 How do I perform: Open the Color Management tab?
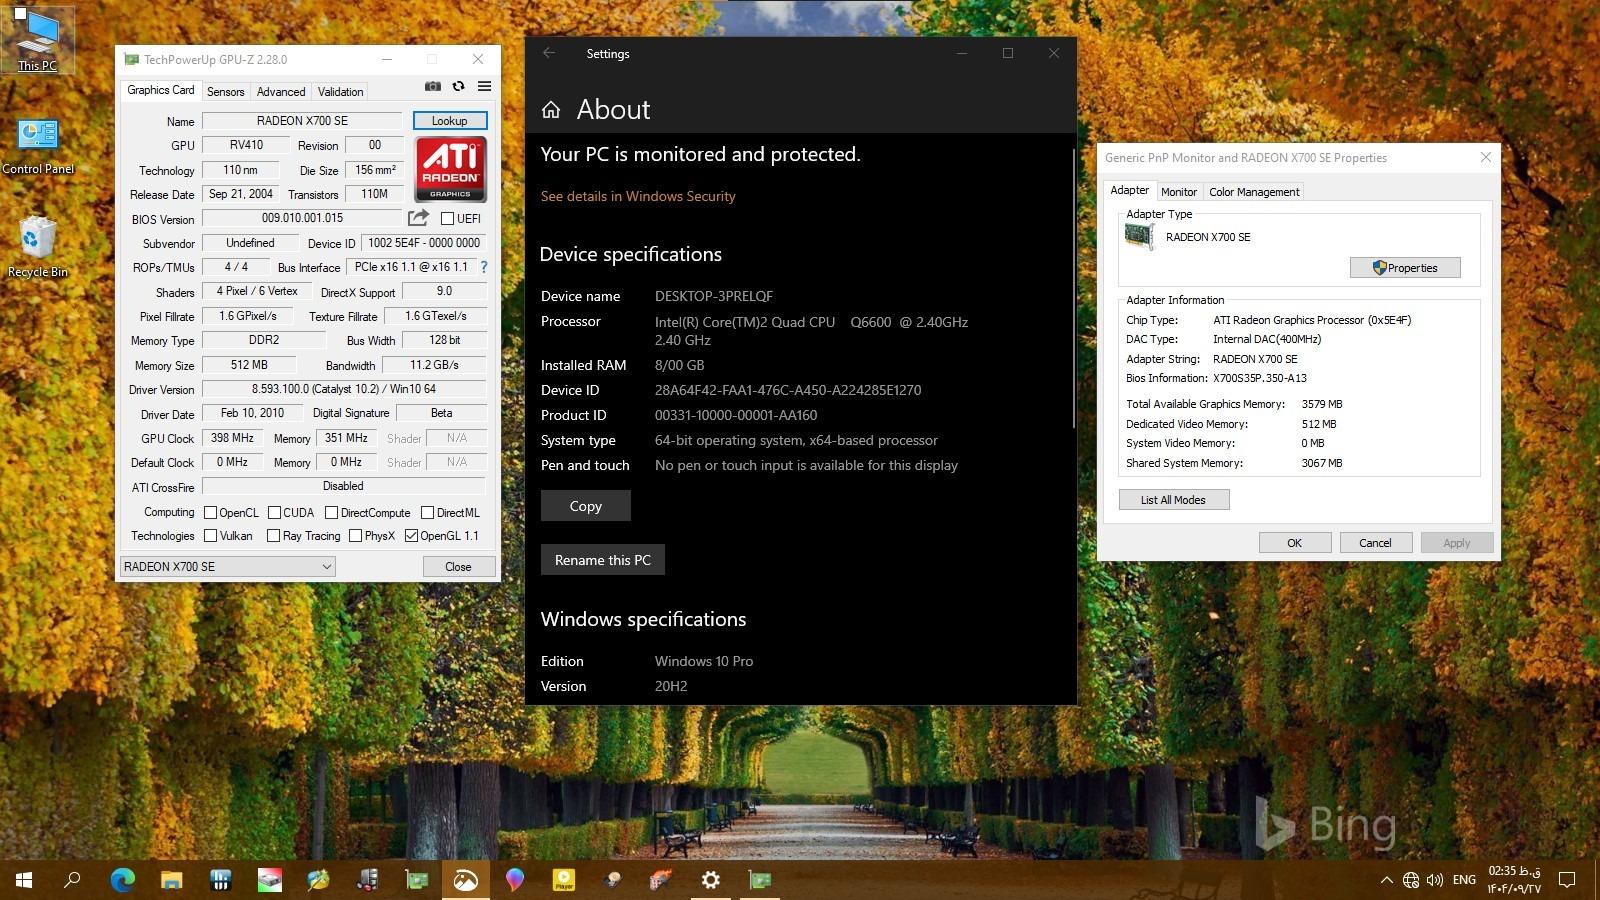(x=1254, y=192)
